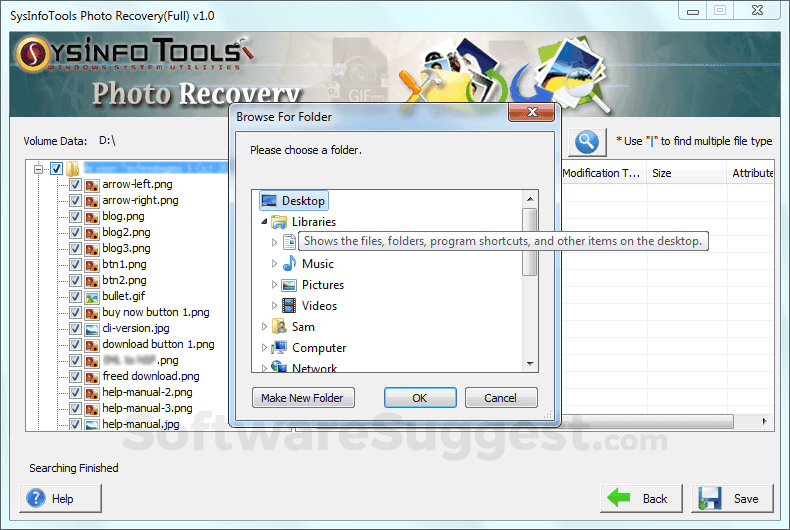The image size is (790, 530).
Task: Uncheck the root folder checkbox
Action: (56, 169)
